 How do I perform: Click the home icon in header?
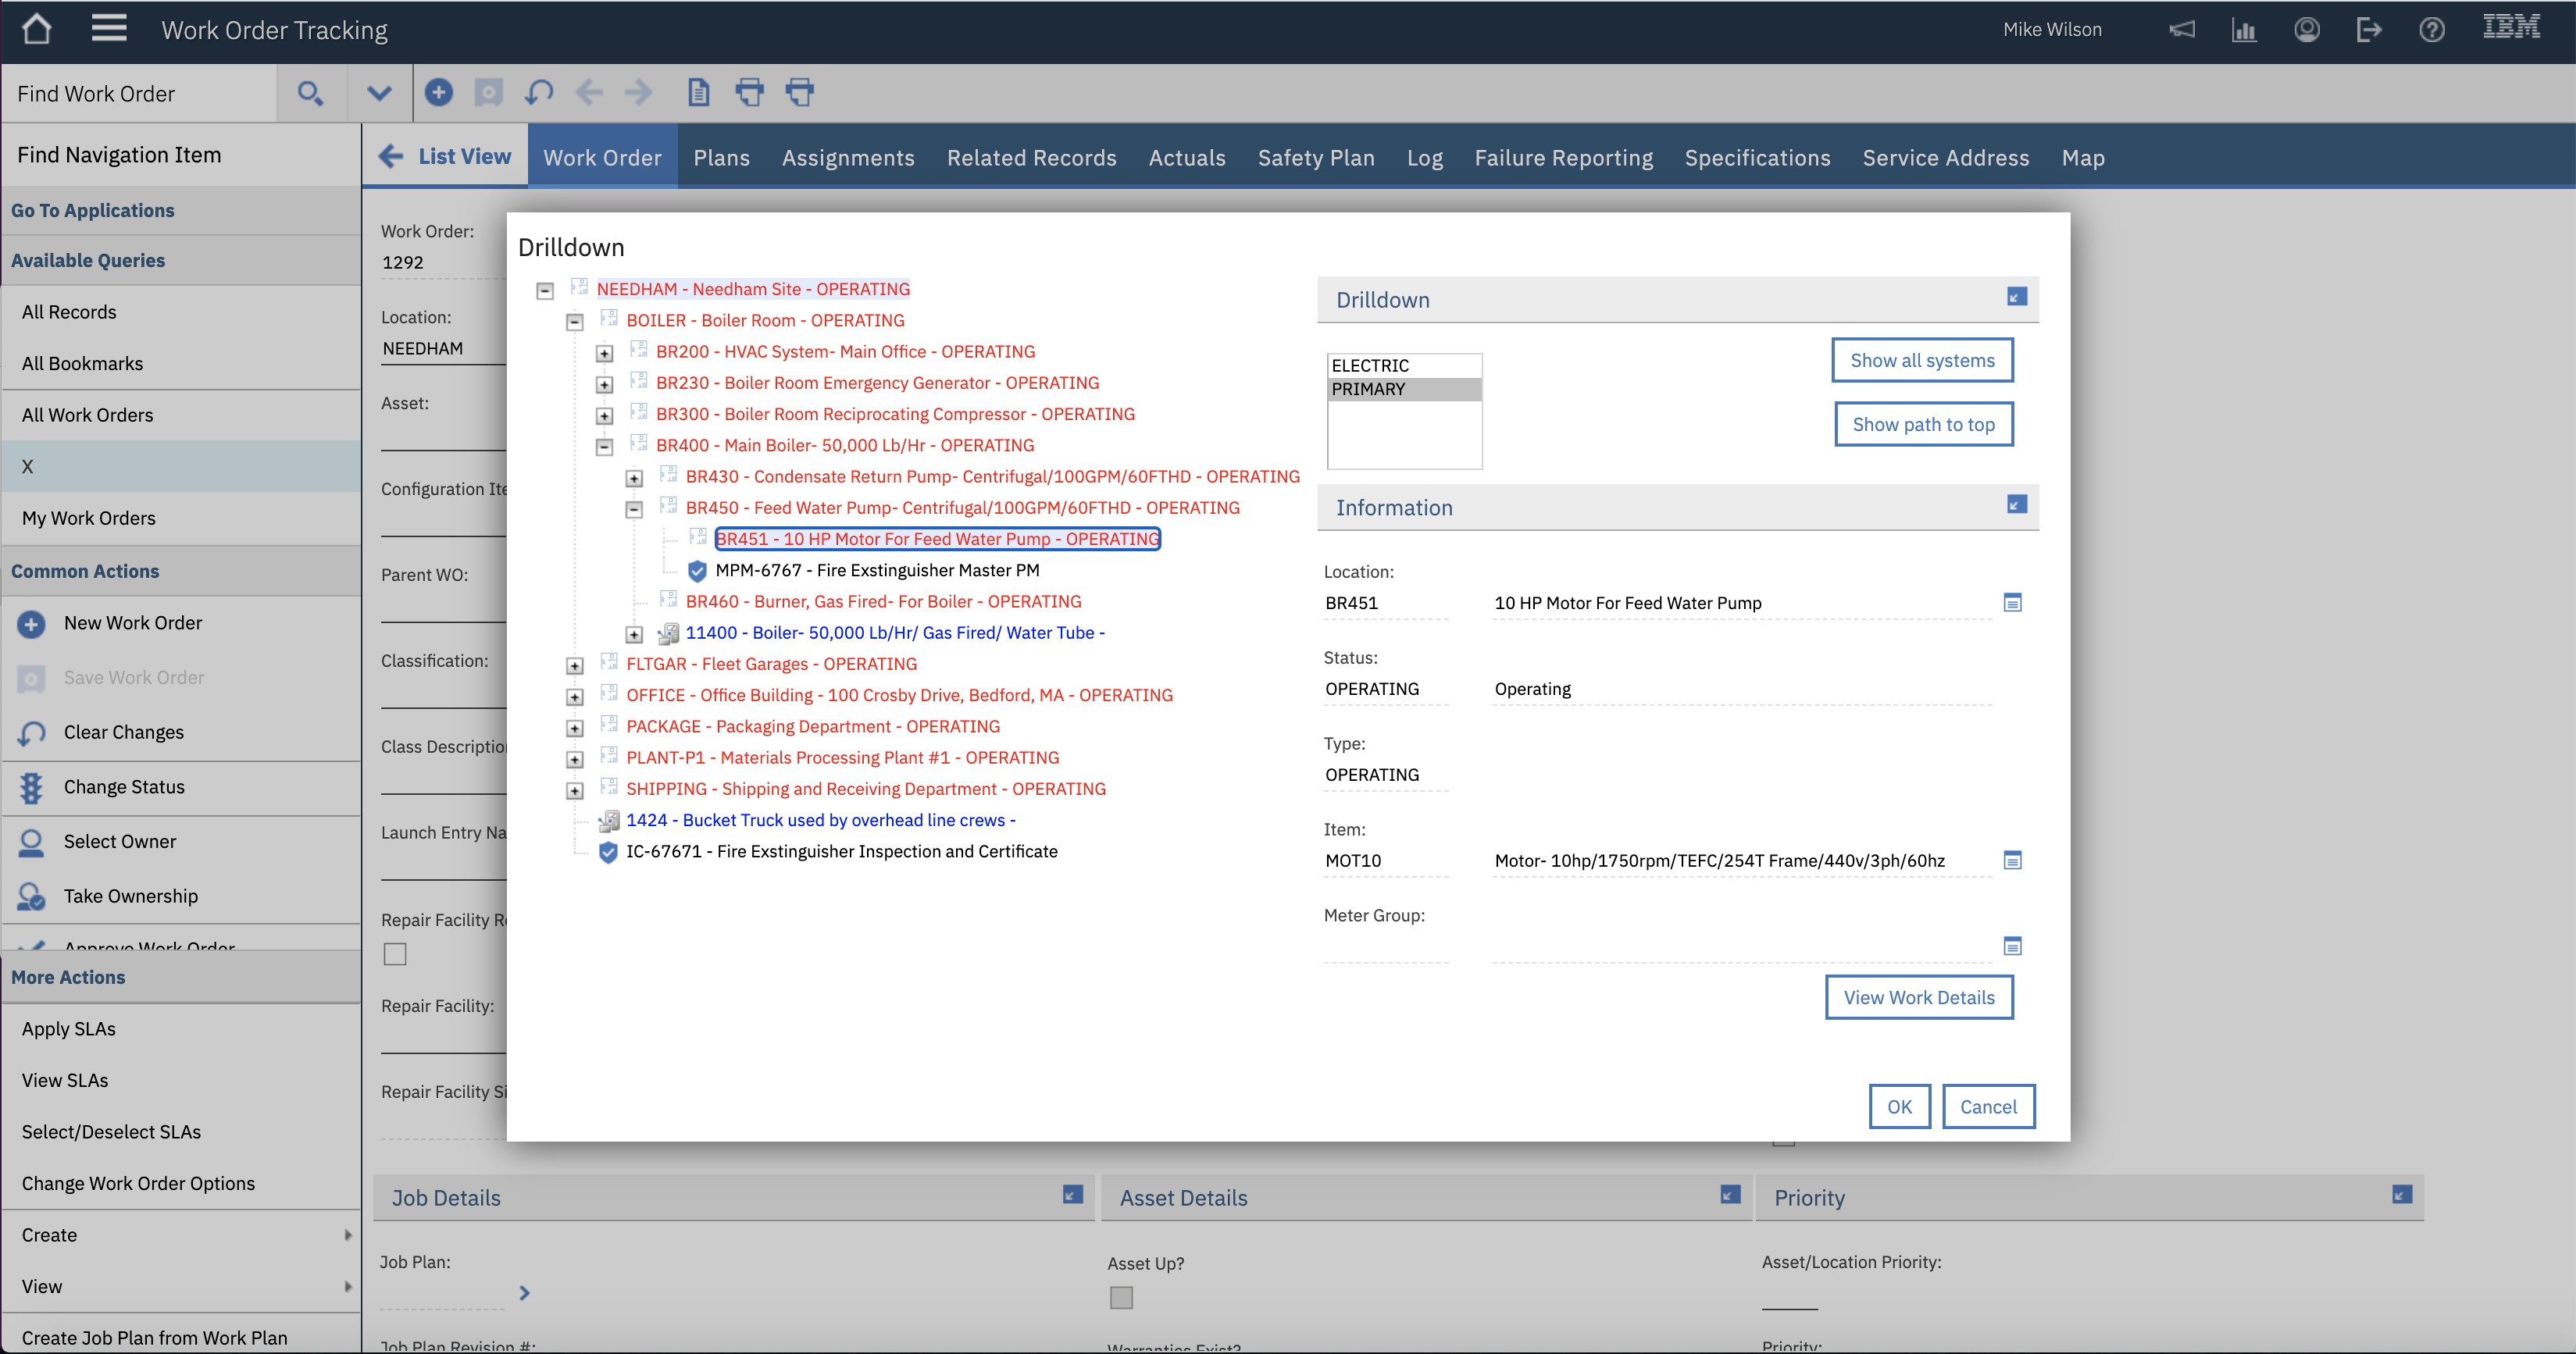(37, 29)
